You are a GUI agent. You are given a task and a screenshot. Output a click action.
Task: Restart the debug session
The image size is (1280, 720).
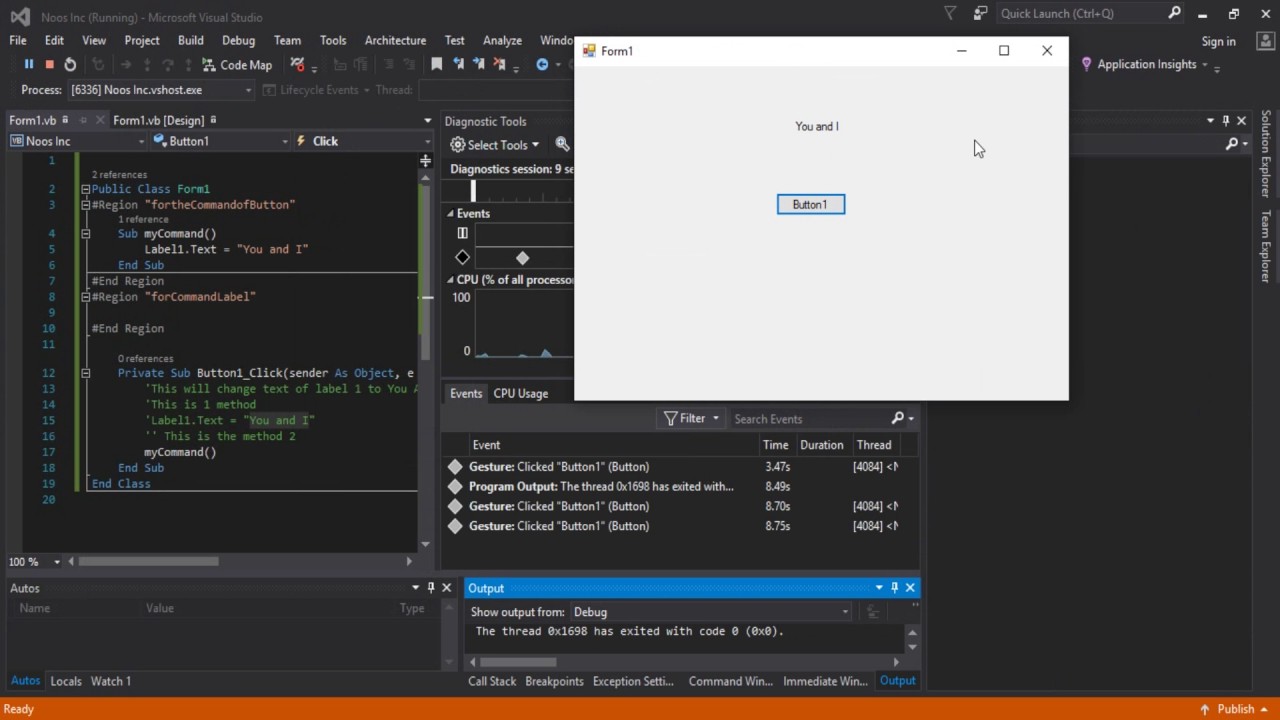tap(70, 64)
